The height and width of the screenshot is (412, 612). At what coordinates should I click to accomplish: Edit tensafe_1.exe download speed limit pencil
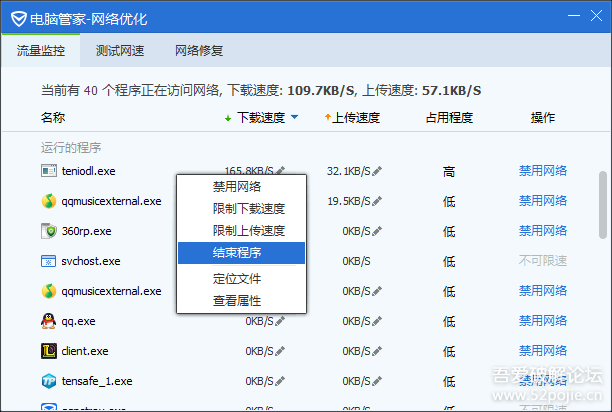point(280,381)
